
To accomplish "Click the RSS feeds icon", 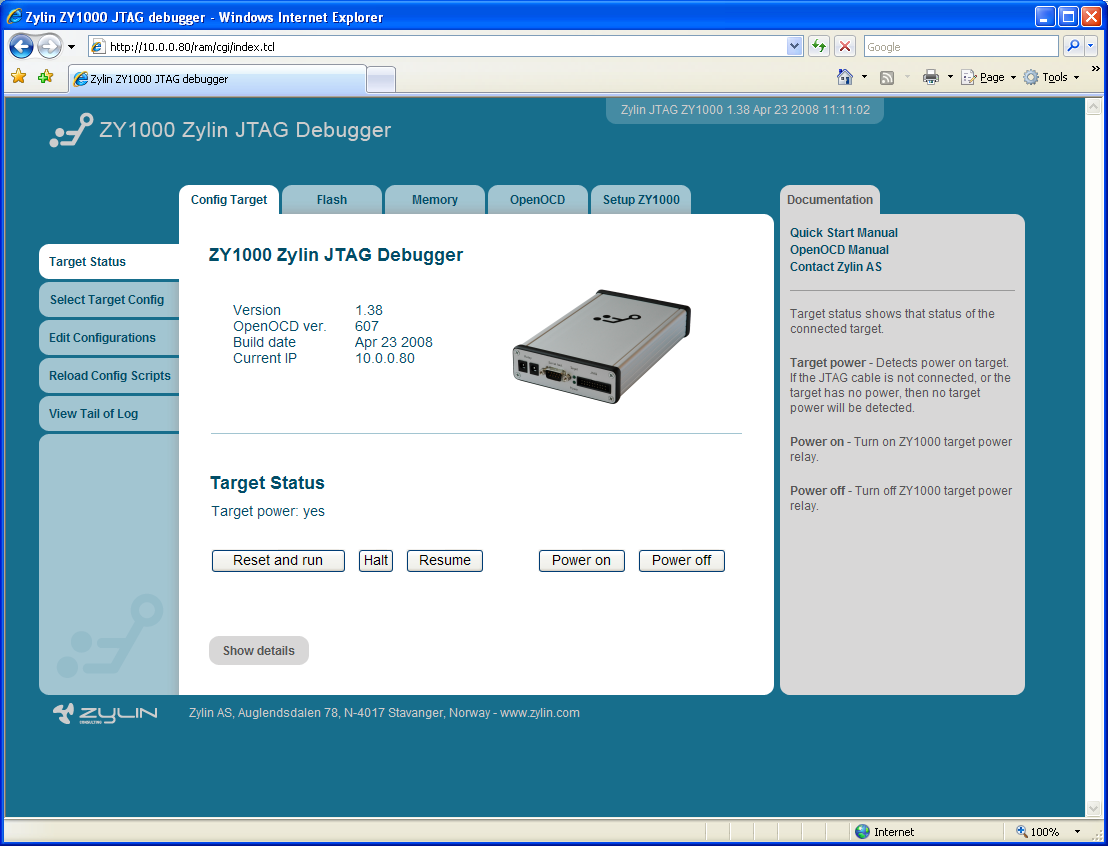I will point(887,77).
